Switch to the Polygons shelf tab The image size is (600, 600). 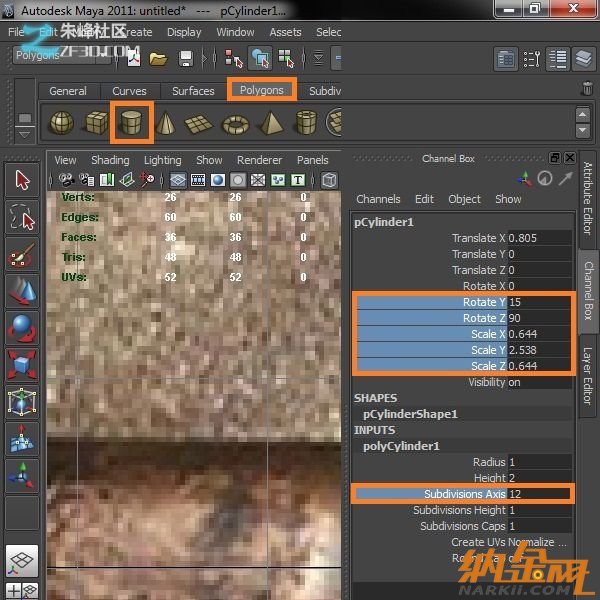(x=262, y=90)
